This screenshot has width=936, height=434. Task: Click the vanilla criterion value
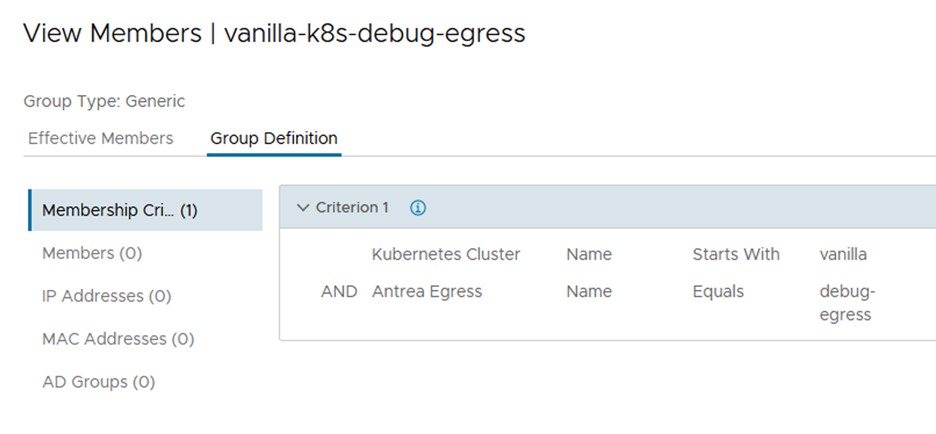coord(843,254)
